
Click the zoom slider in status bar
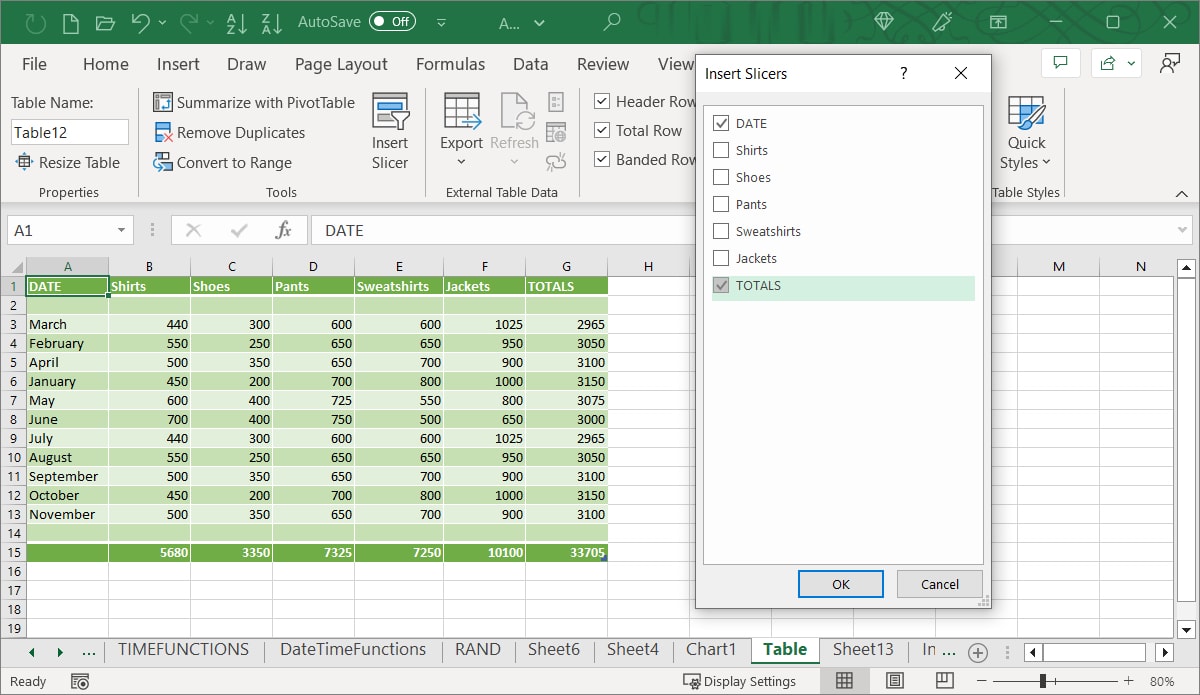[1043, 681]
